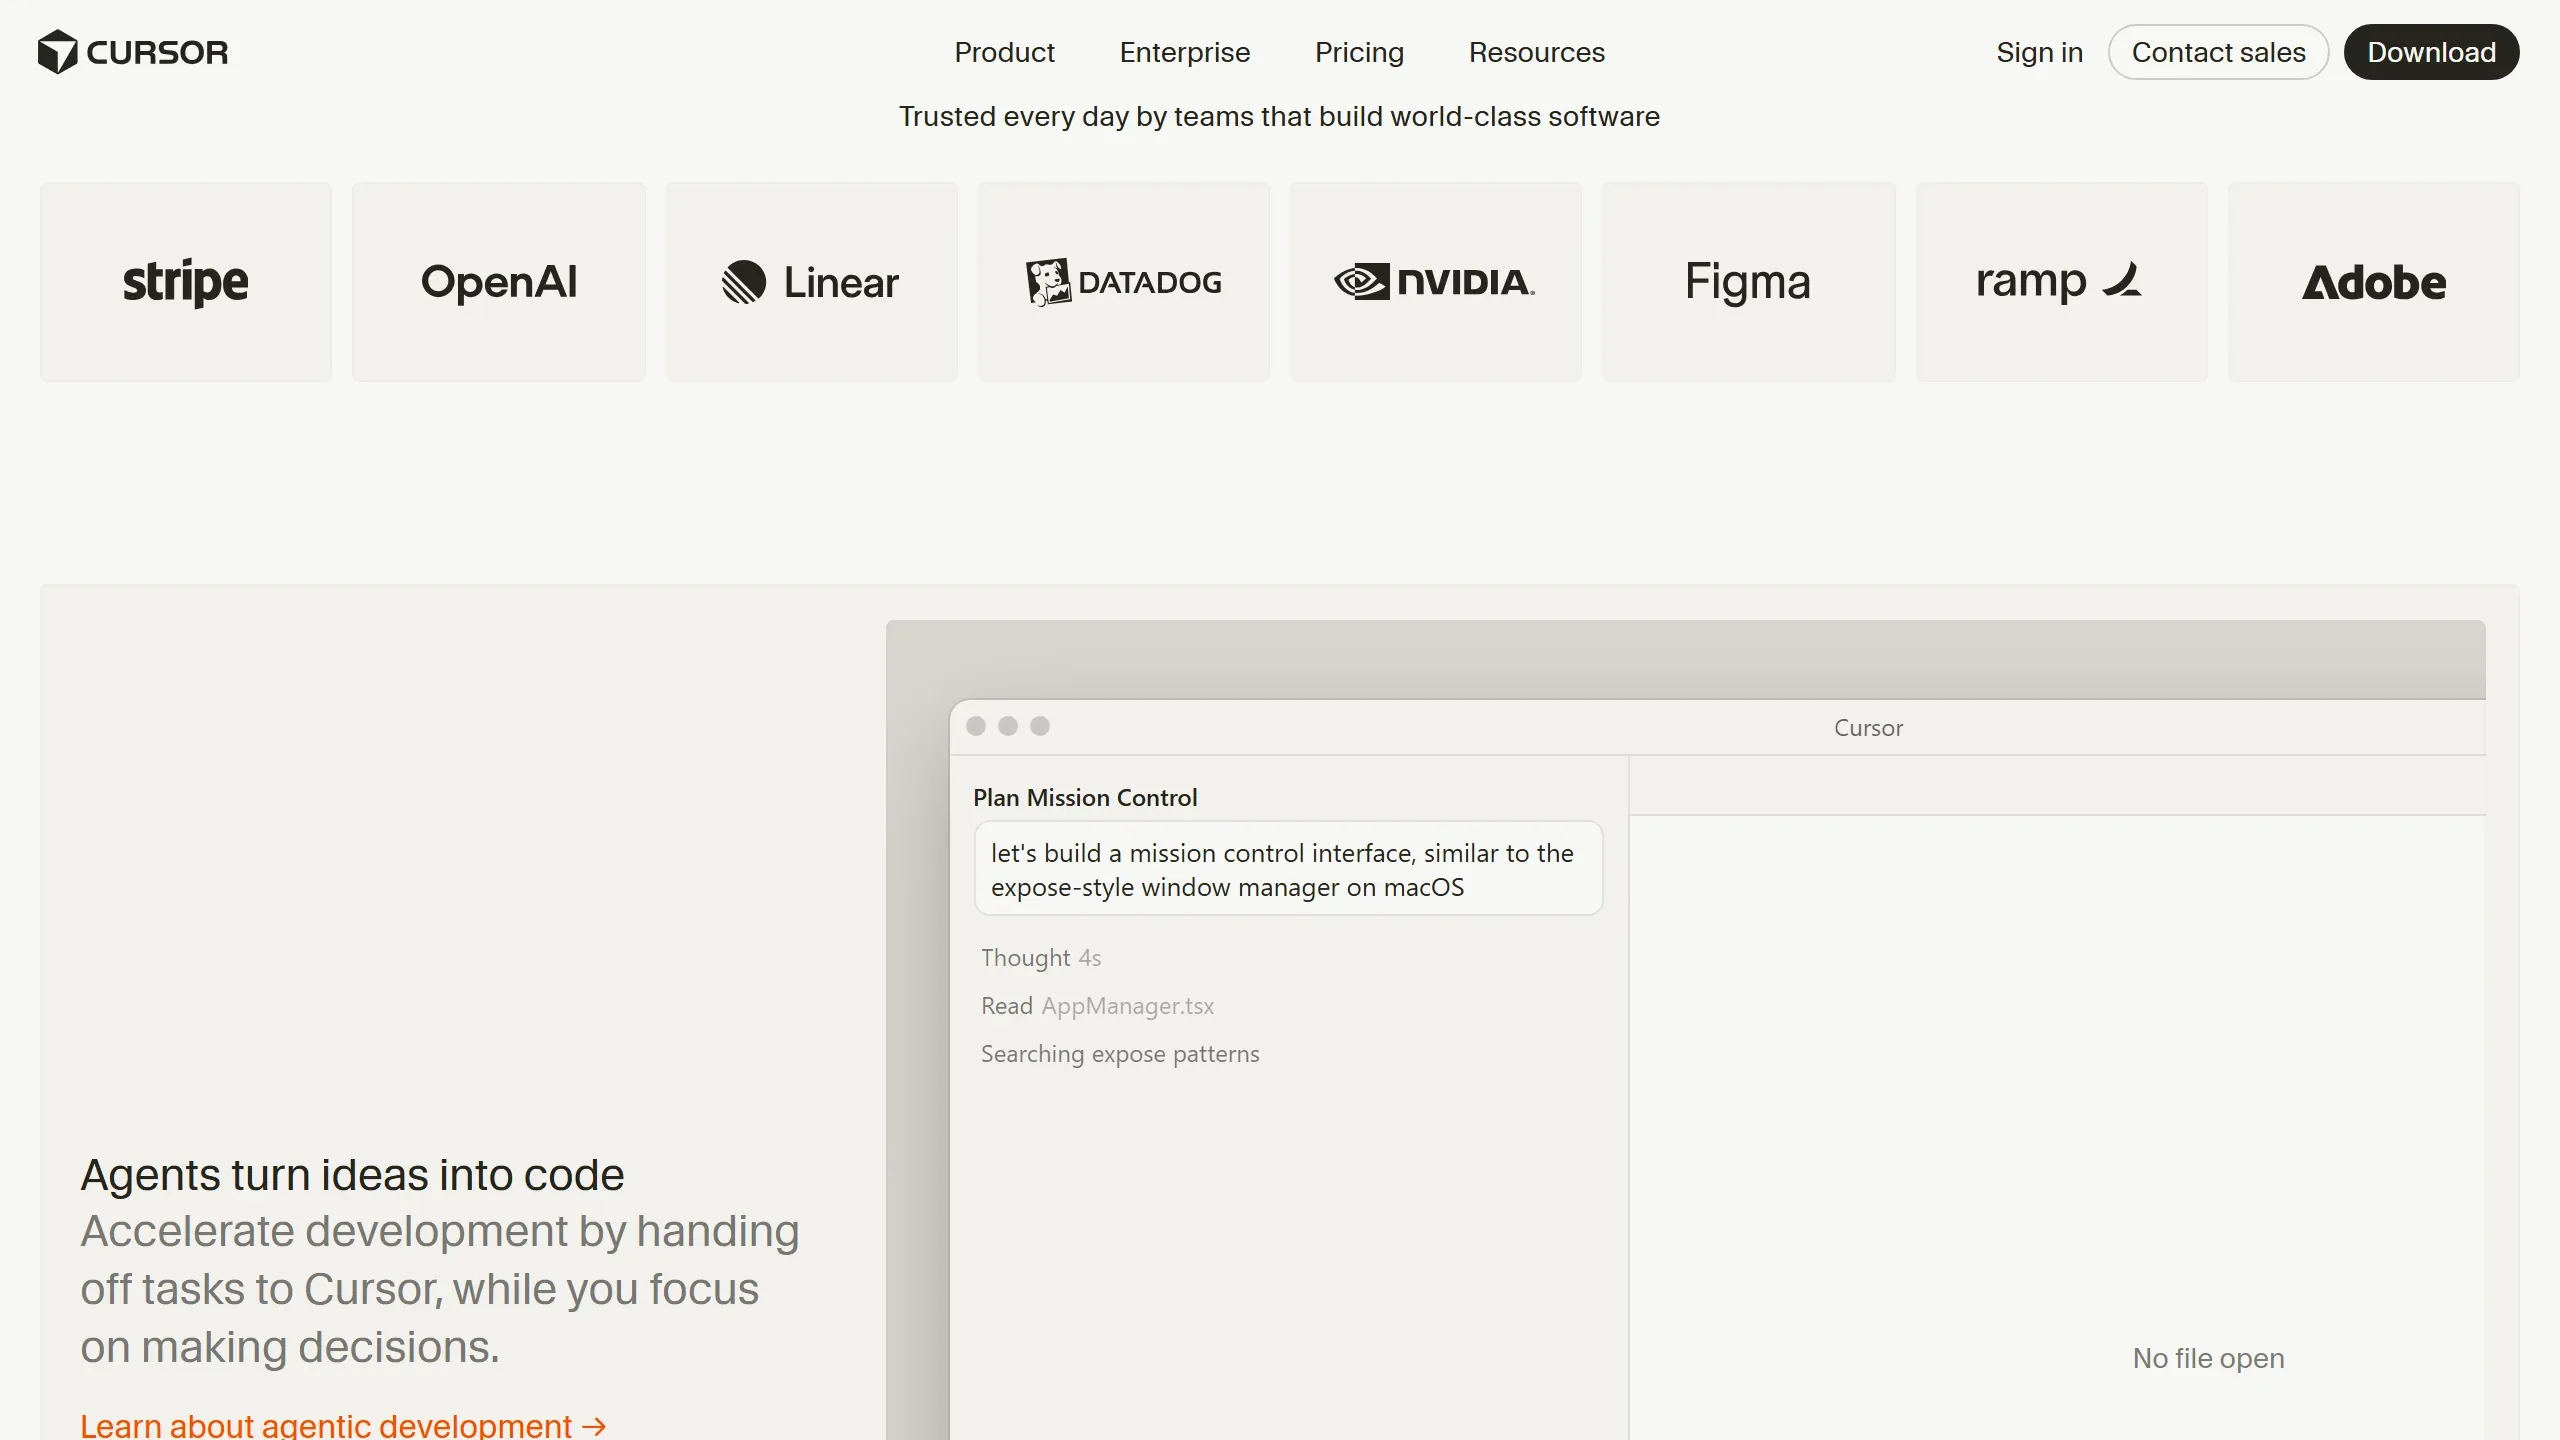The image size is (2560, 1440).
Task: Click the No file open text
Action: (2208, 1358)
